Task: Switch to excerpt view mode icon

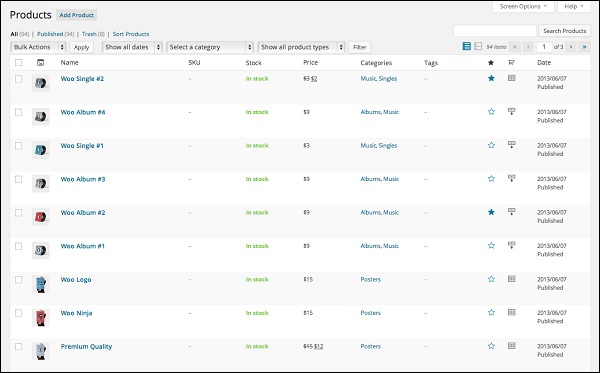Action: point(478,47)
